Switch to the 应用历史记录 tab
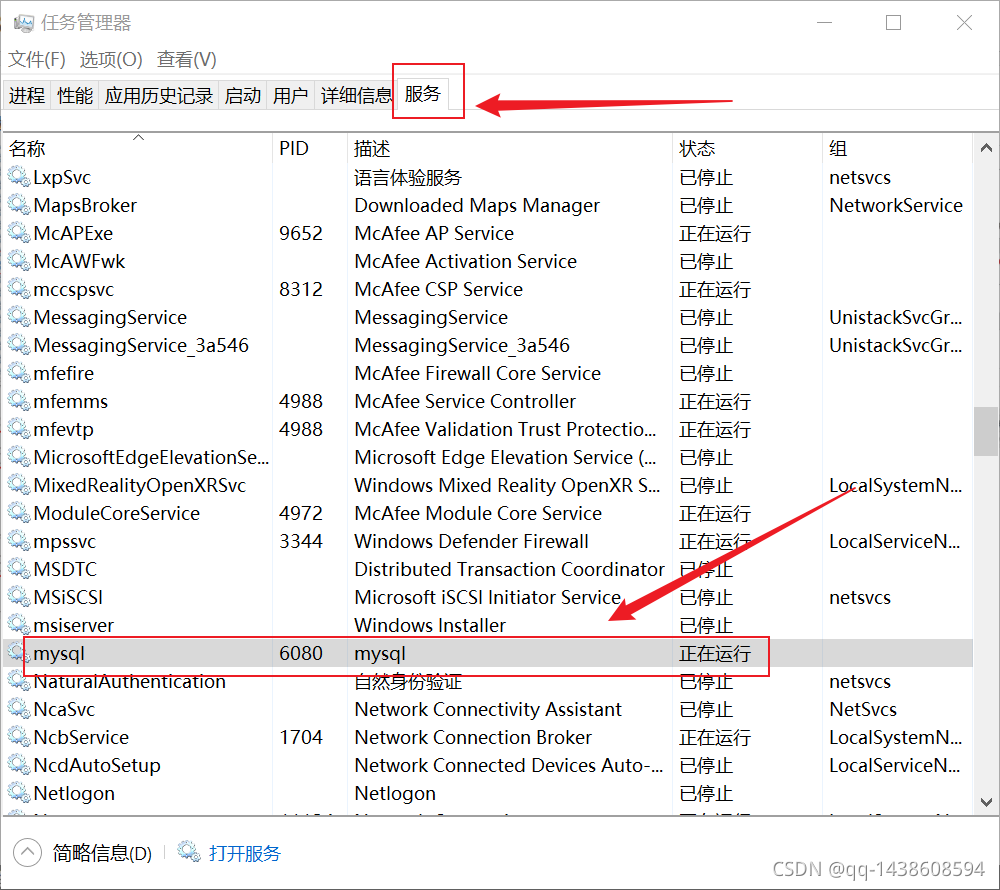This screenshot has width=1000, height=890. click(x=159, y=96)
